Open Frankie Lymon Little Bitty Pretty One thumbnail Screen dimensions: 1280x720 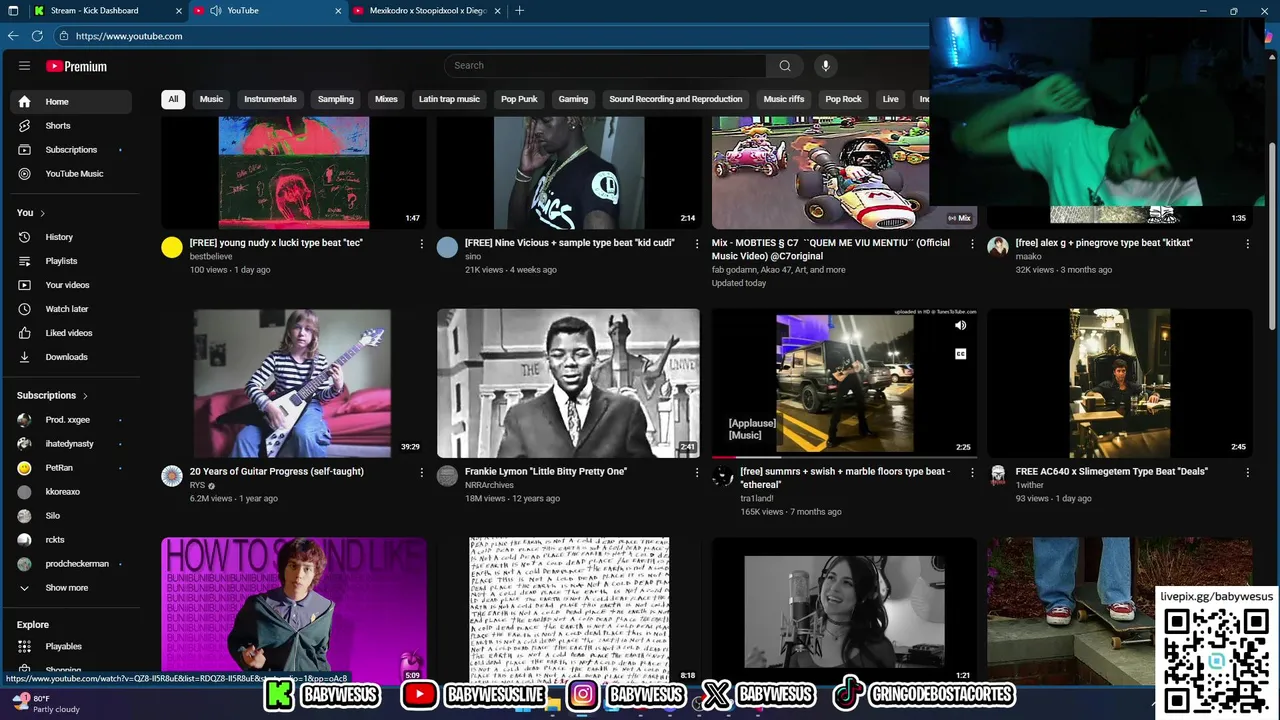(x=568, y=383)
